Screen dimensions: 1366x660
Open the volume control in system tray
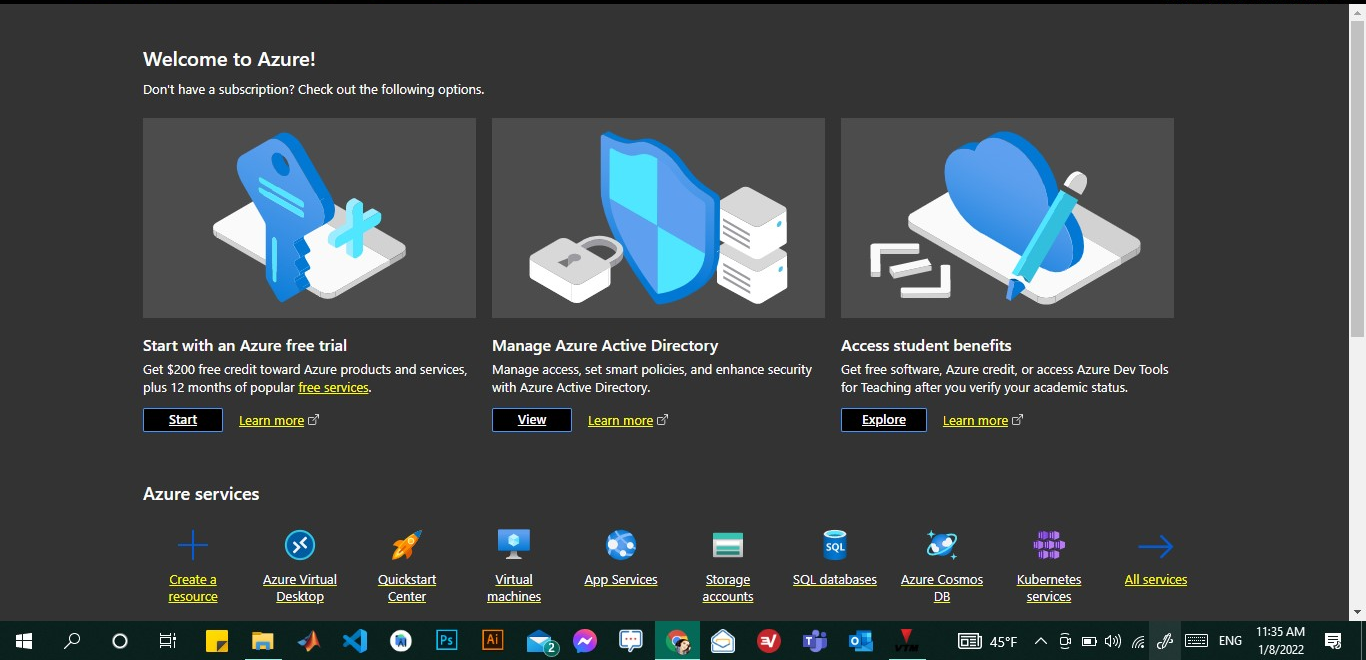(x=1113, y=641)
